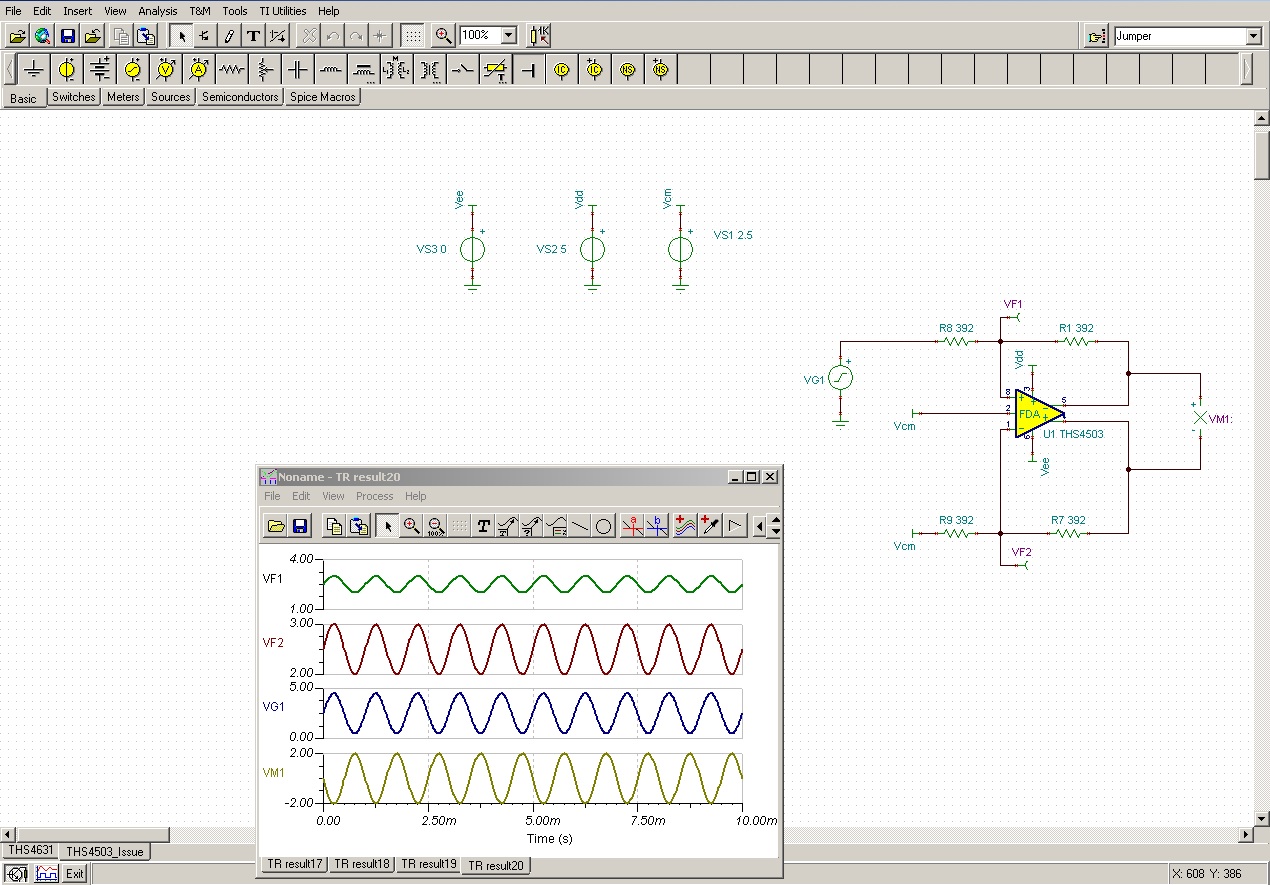Switch to the THS4631 schematic tab
Viewport: 1270px width, 885px height.
30,851
